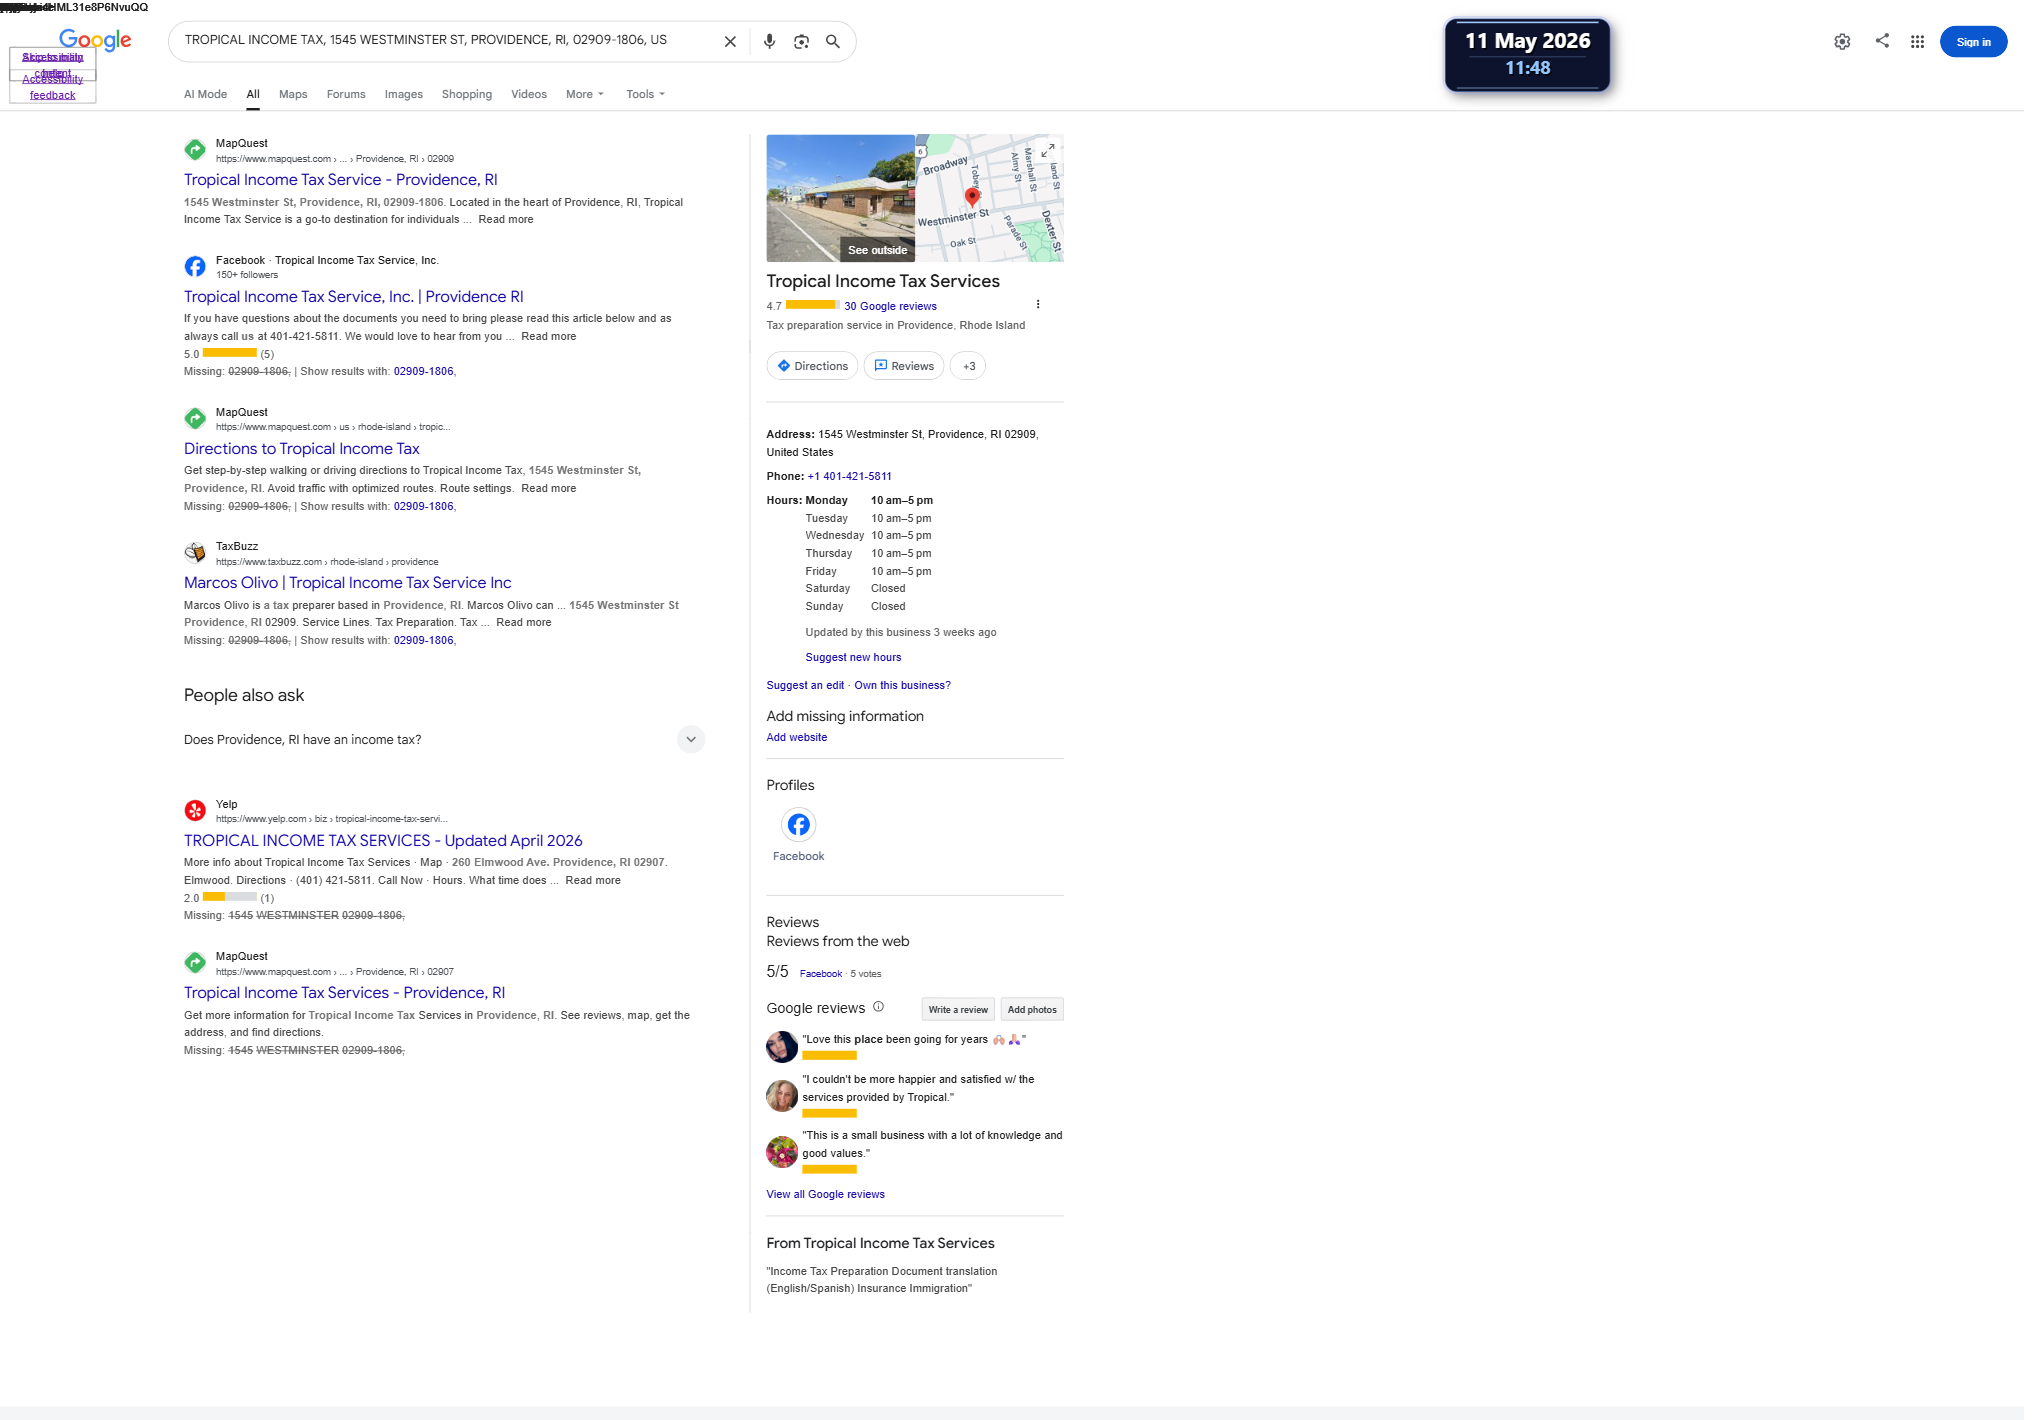The width and height of the screenshot is (2036, 1420).
Task: Open View all Google reviews link
Action: [x=825, y=1194]
